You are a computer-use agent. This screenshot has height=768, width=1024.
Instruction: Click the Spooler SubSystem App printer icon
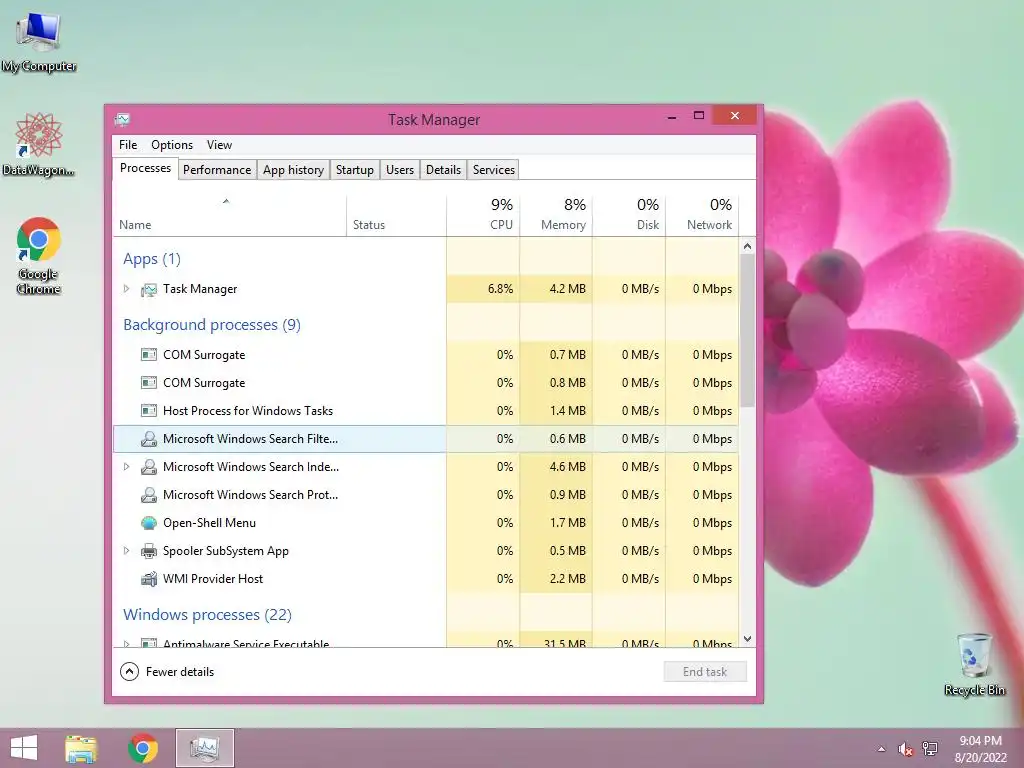pos(149,551)
